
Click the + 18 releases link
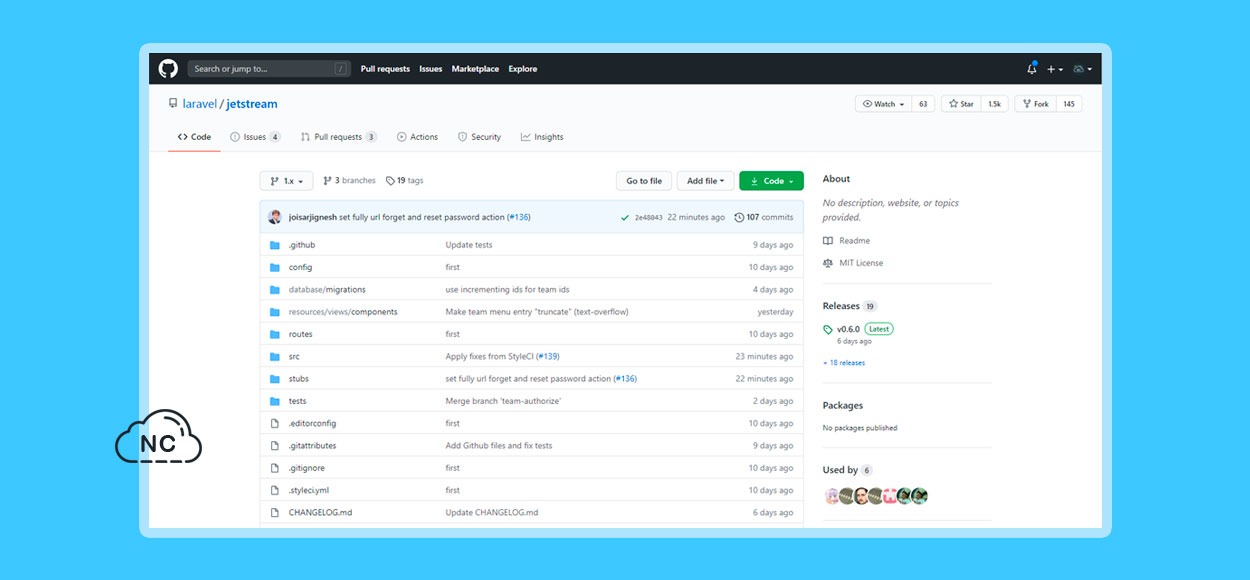tap(844, 363)
